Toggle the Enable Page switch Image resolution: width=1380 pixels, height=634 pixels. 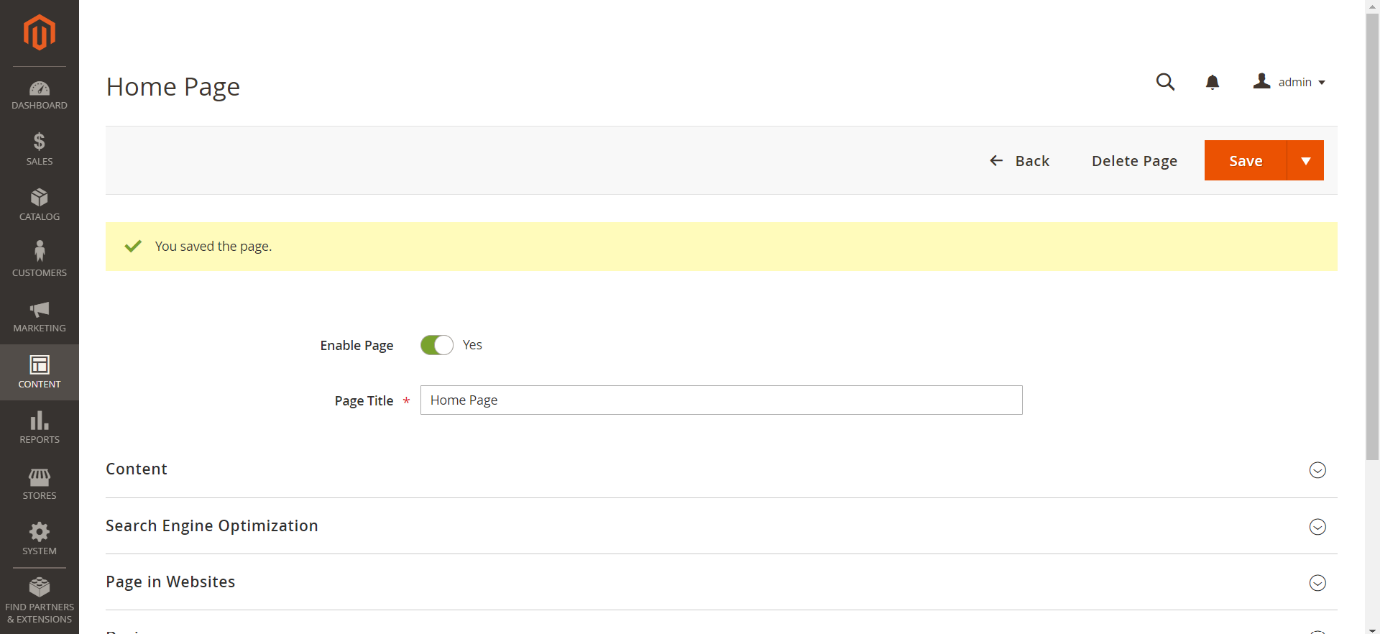pyautogui.click(x=437, y=345)
